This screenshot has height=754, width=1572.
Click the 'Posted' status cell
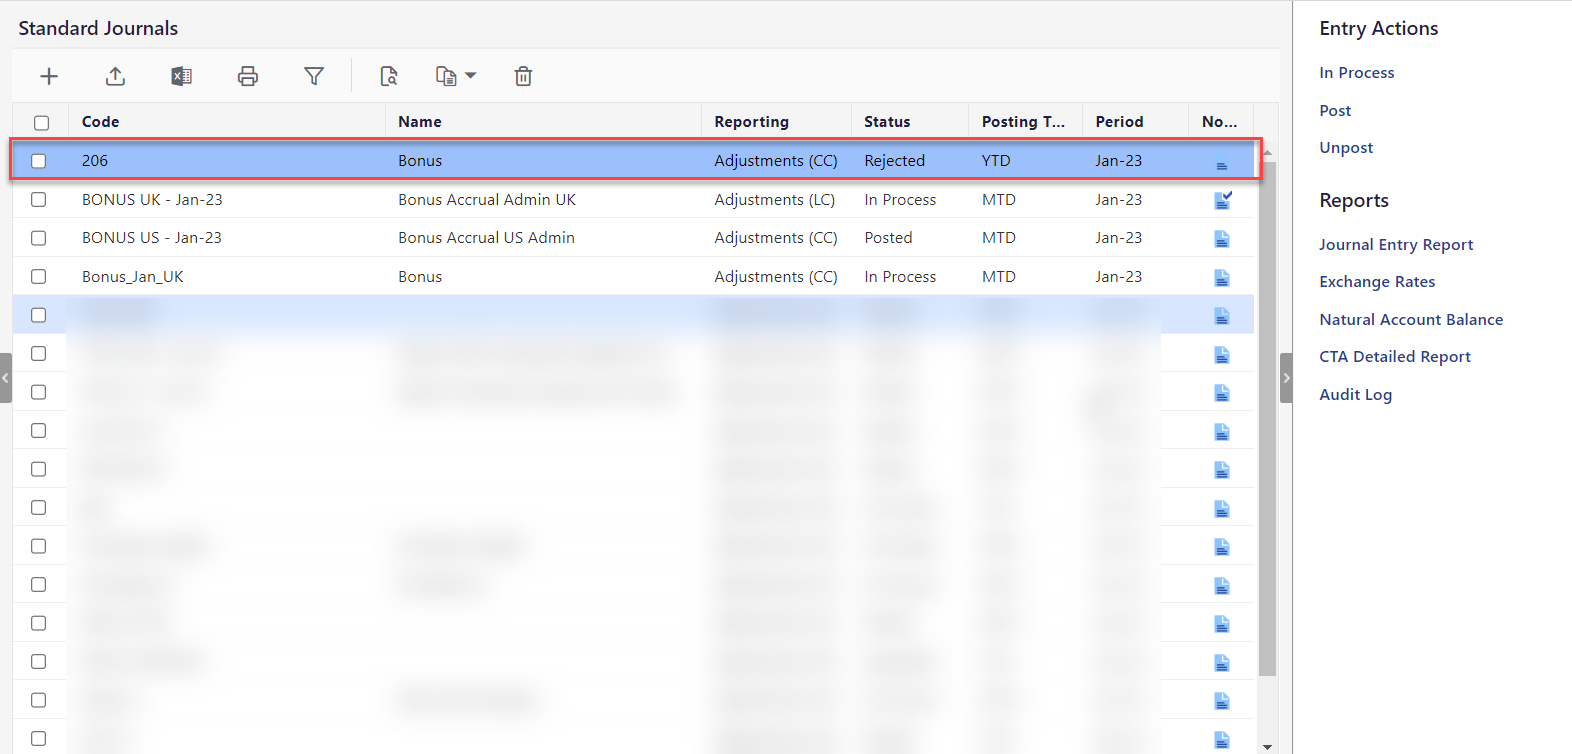point(888,237)
